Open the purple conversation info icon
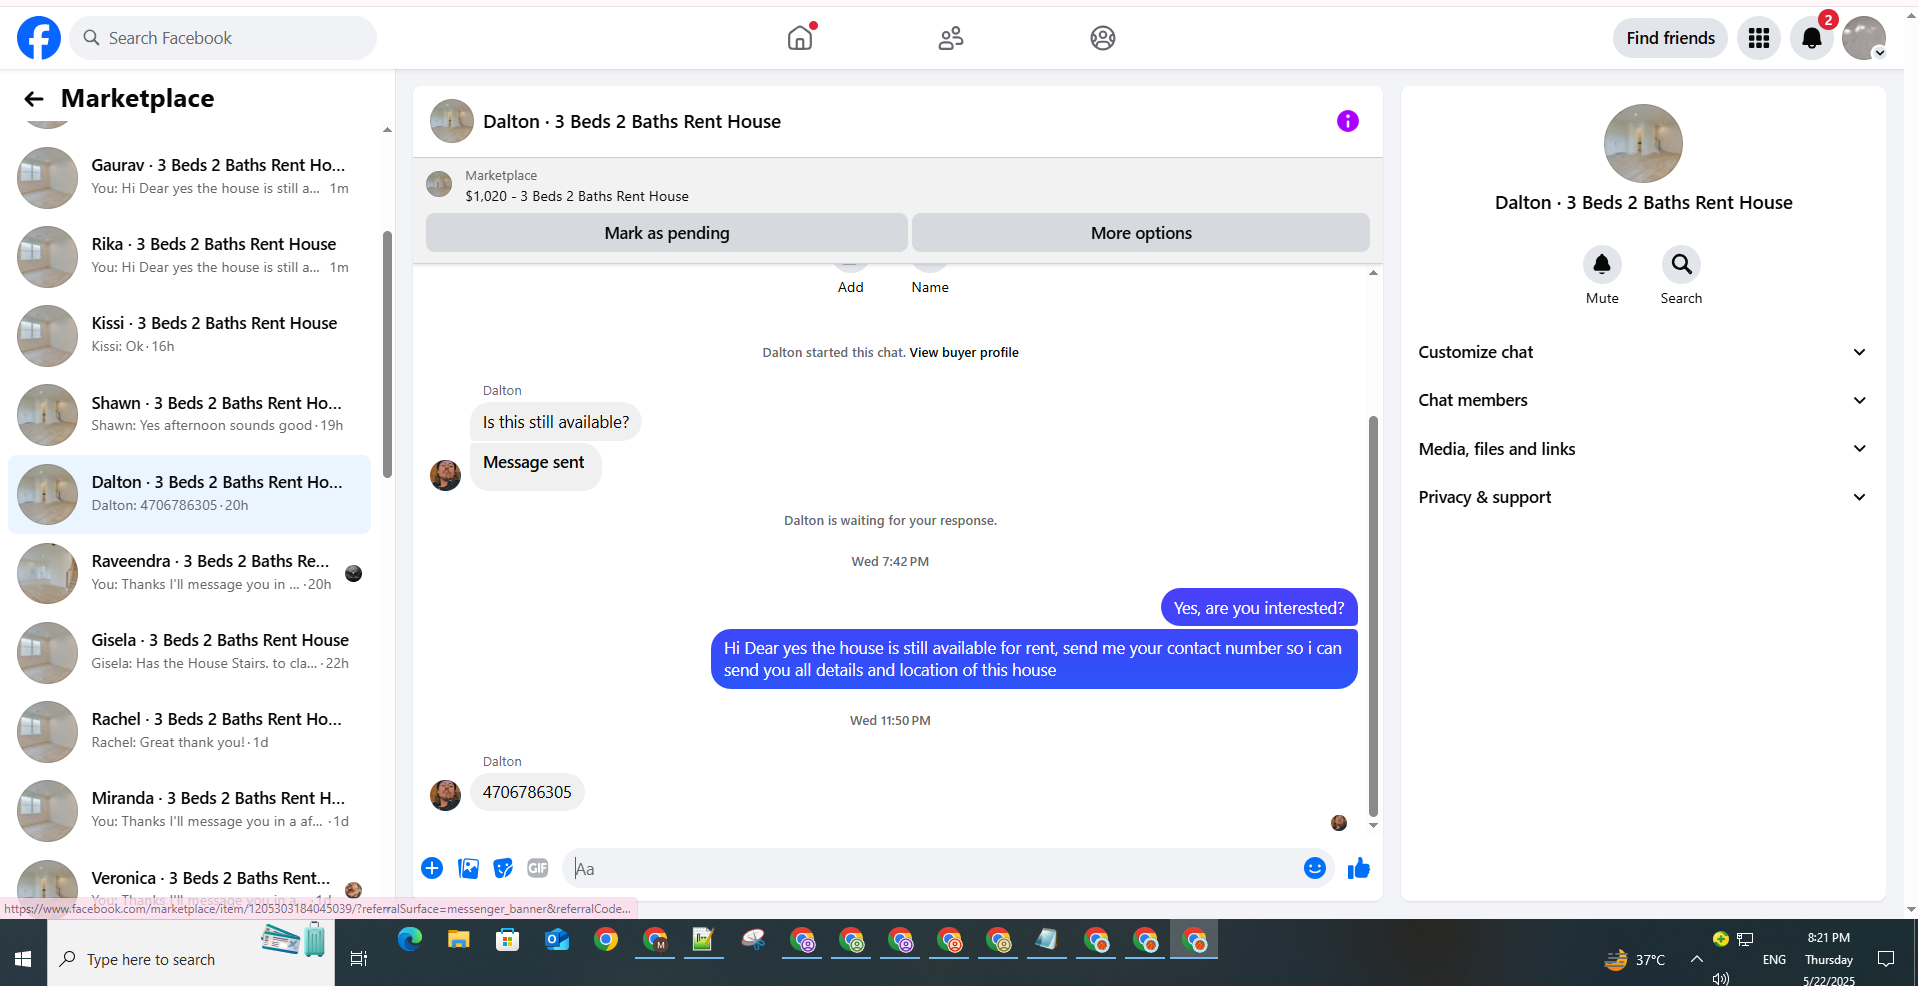 click(1348, 121)
